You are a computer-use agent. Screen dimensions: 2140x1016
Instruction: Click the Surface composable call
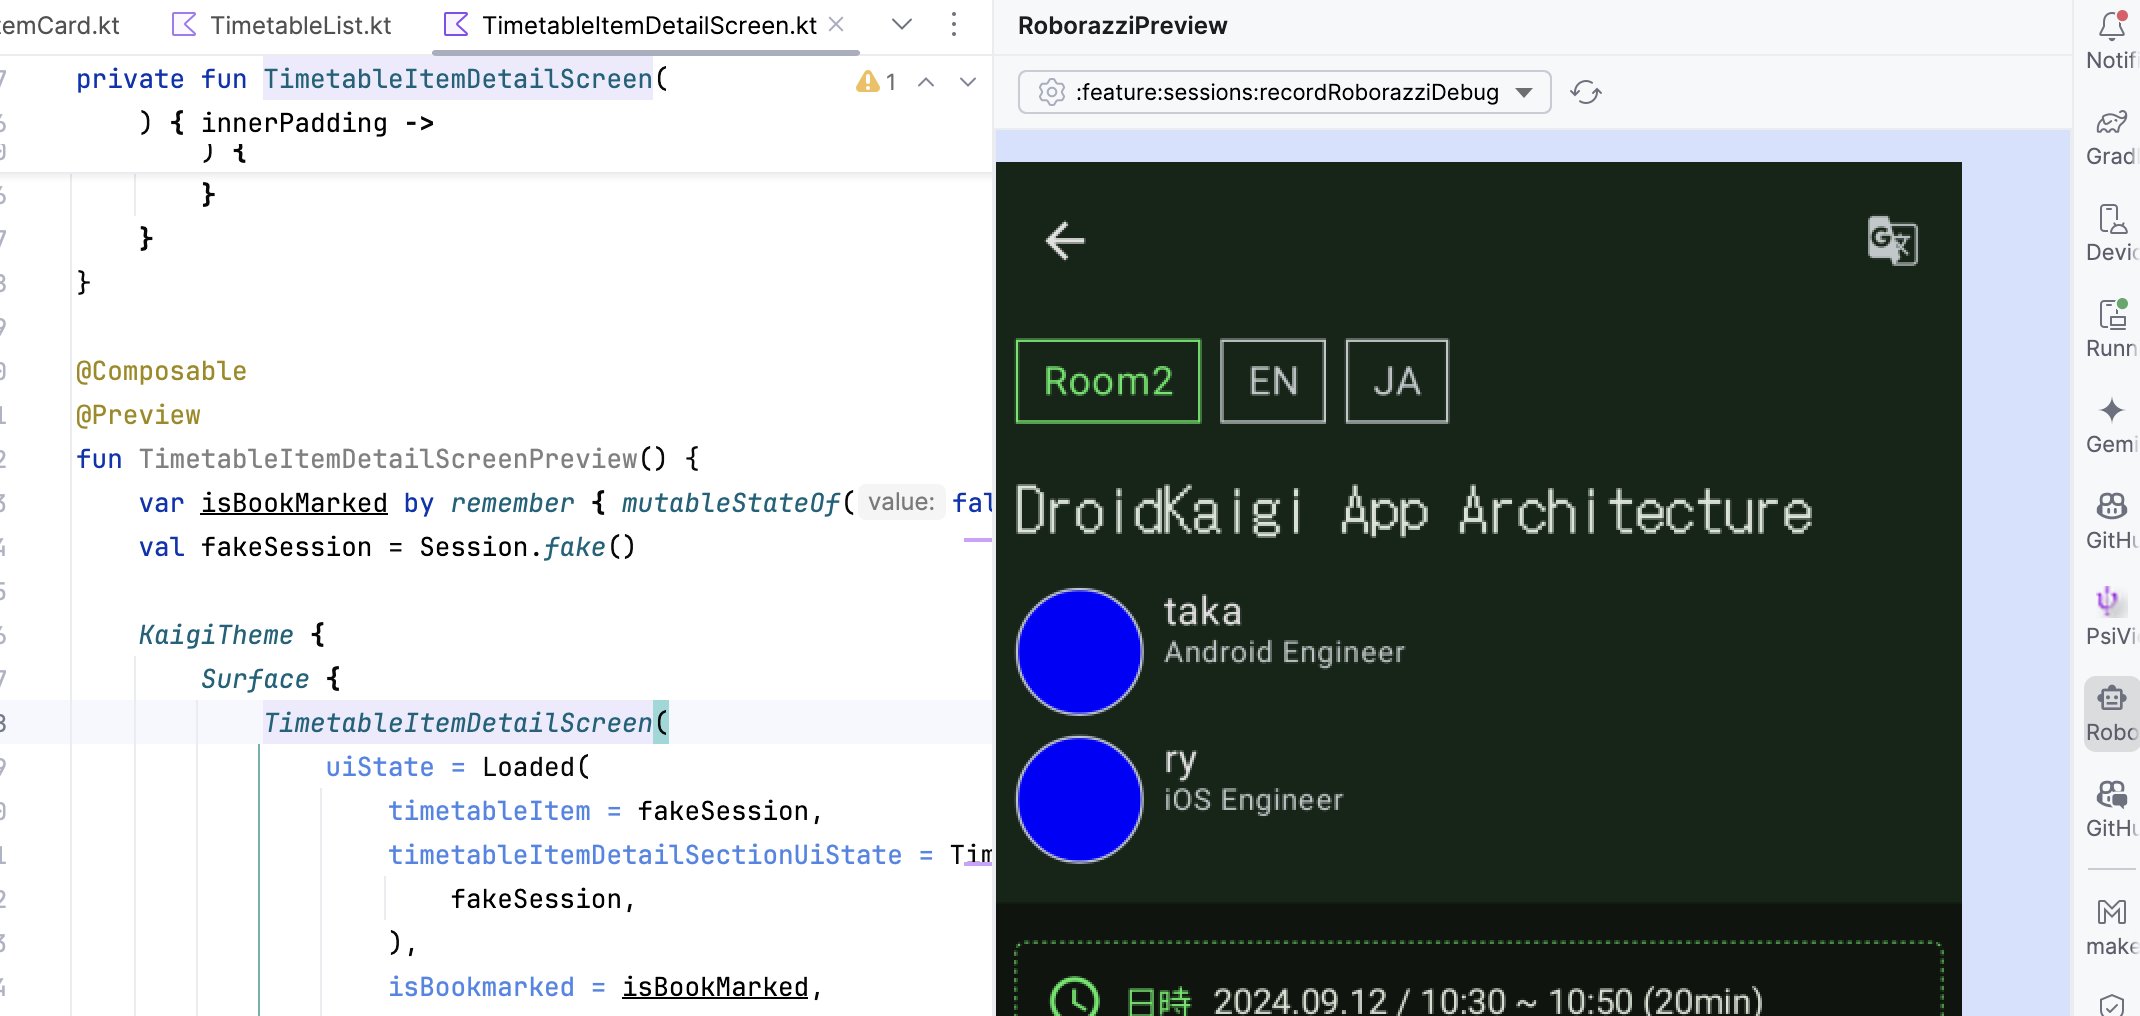[255, 679]
